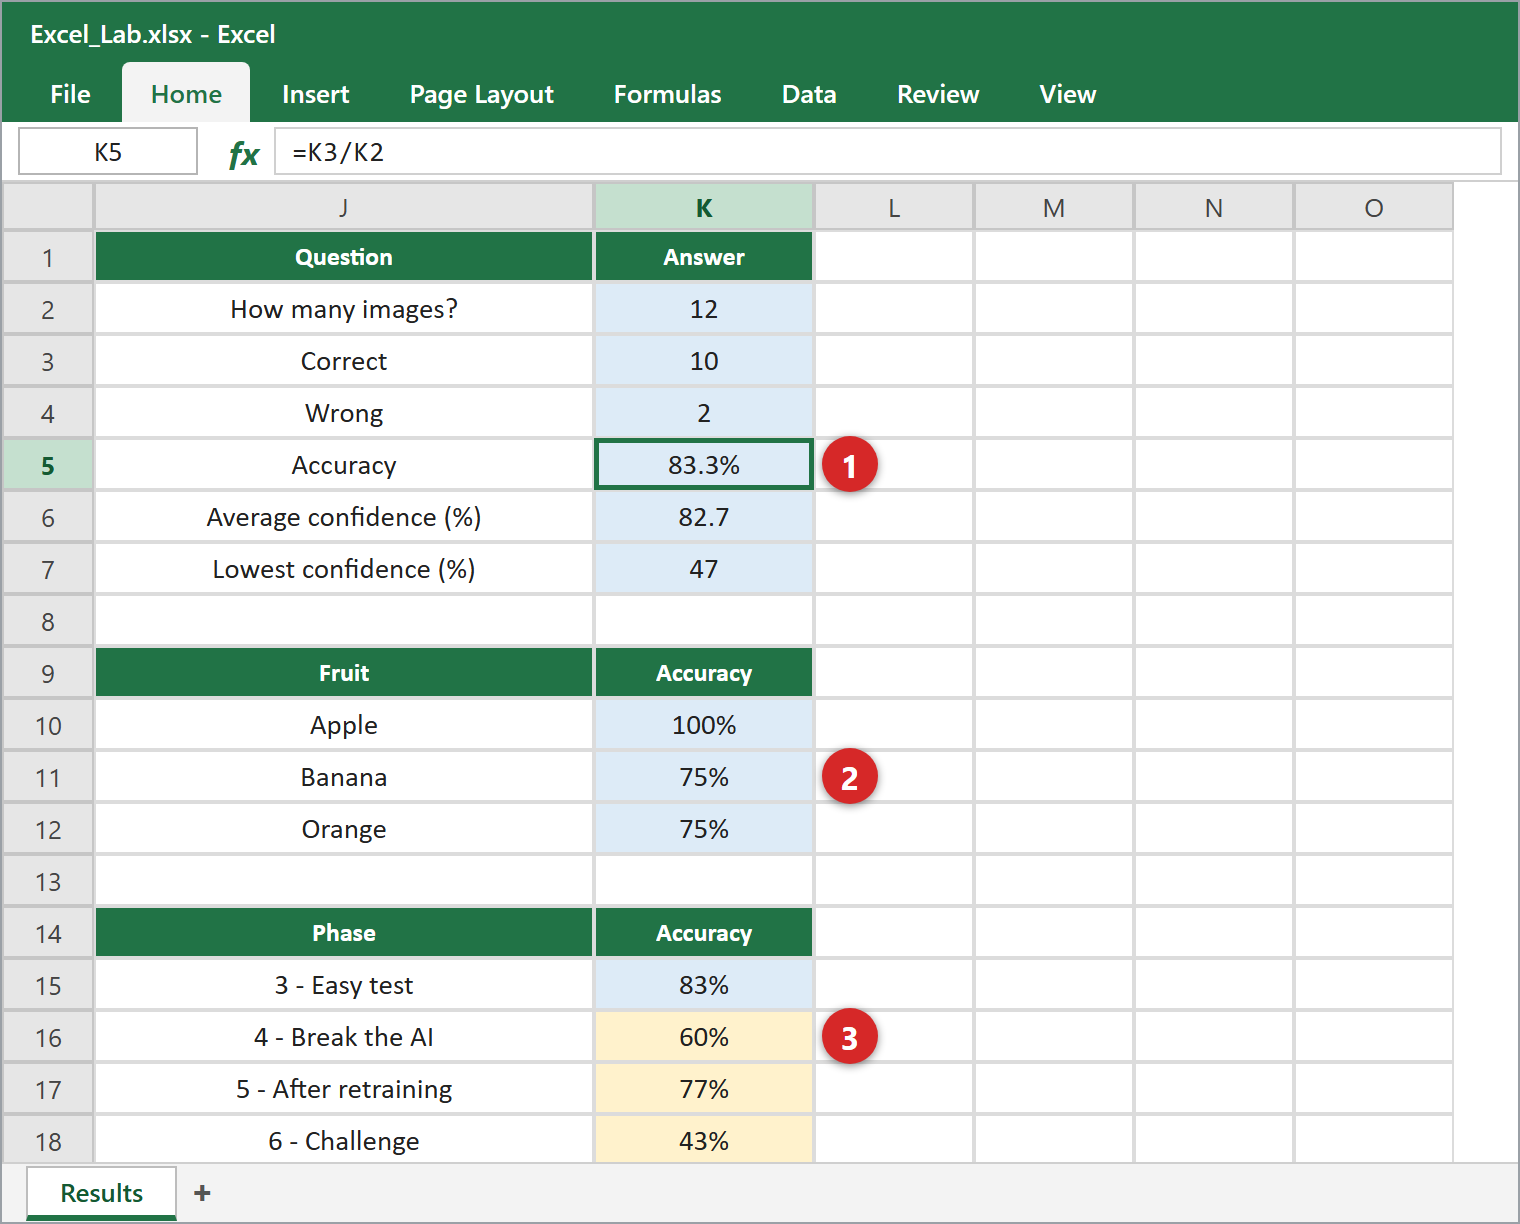Viewport: 1520px width, 1224px height.
Task: Select the cell showing 43%
Action: click(704, 1140)
